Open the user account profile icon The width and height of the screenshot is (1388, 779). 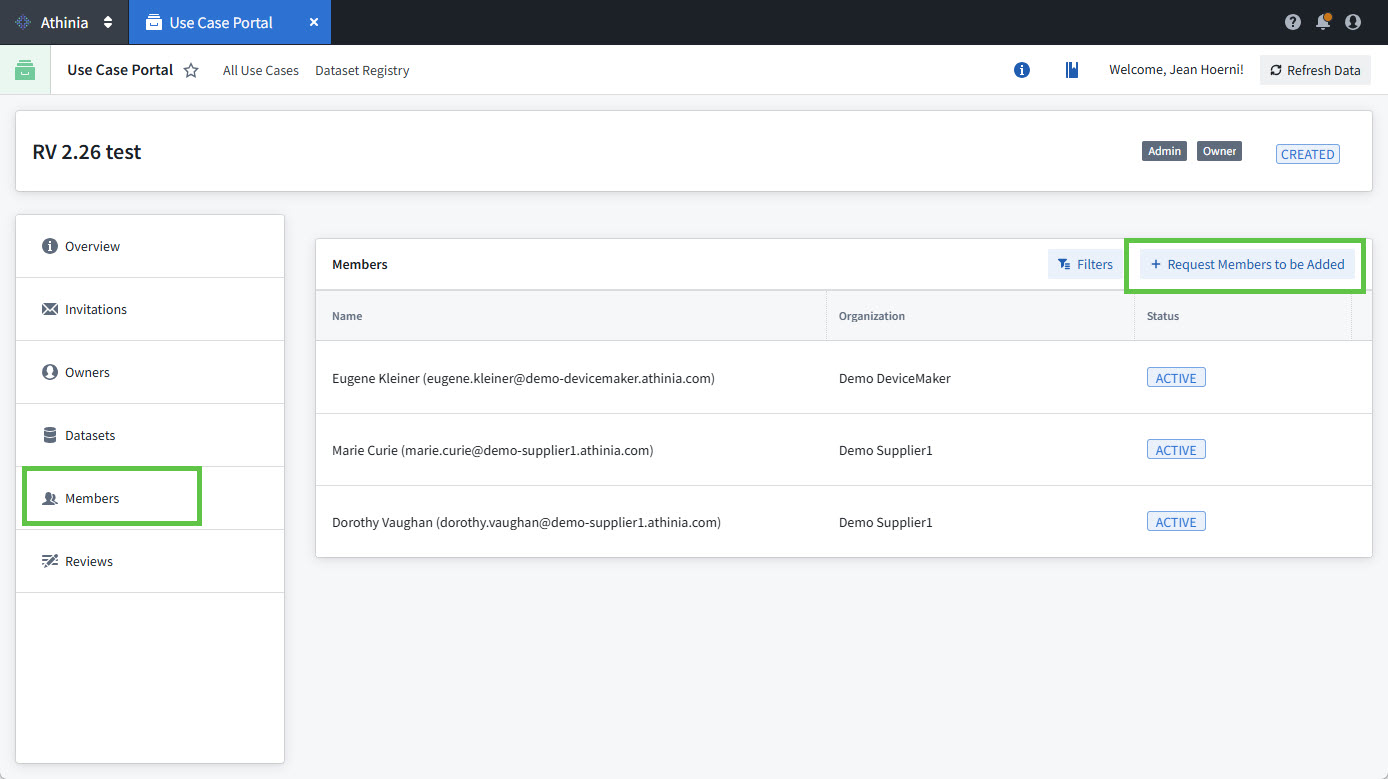1353,22
